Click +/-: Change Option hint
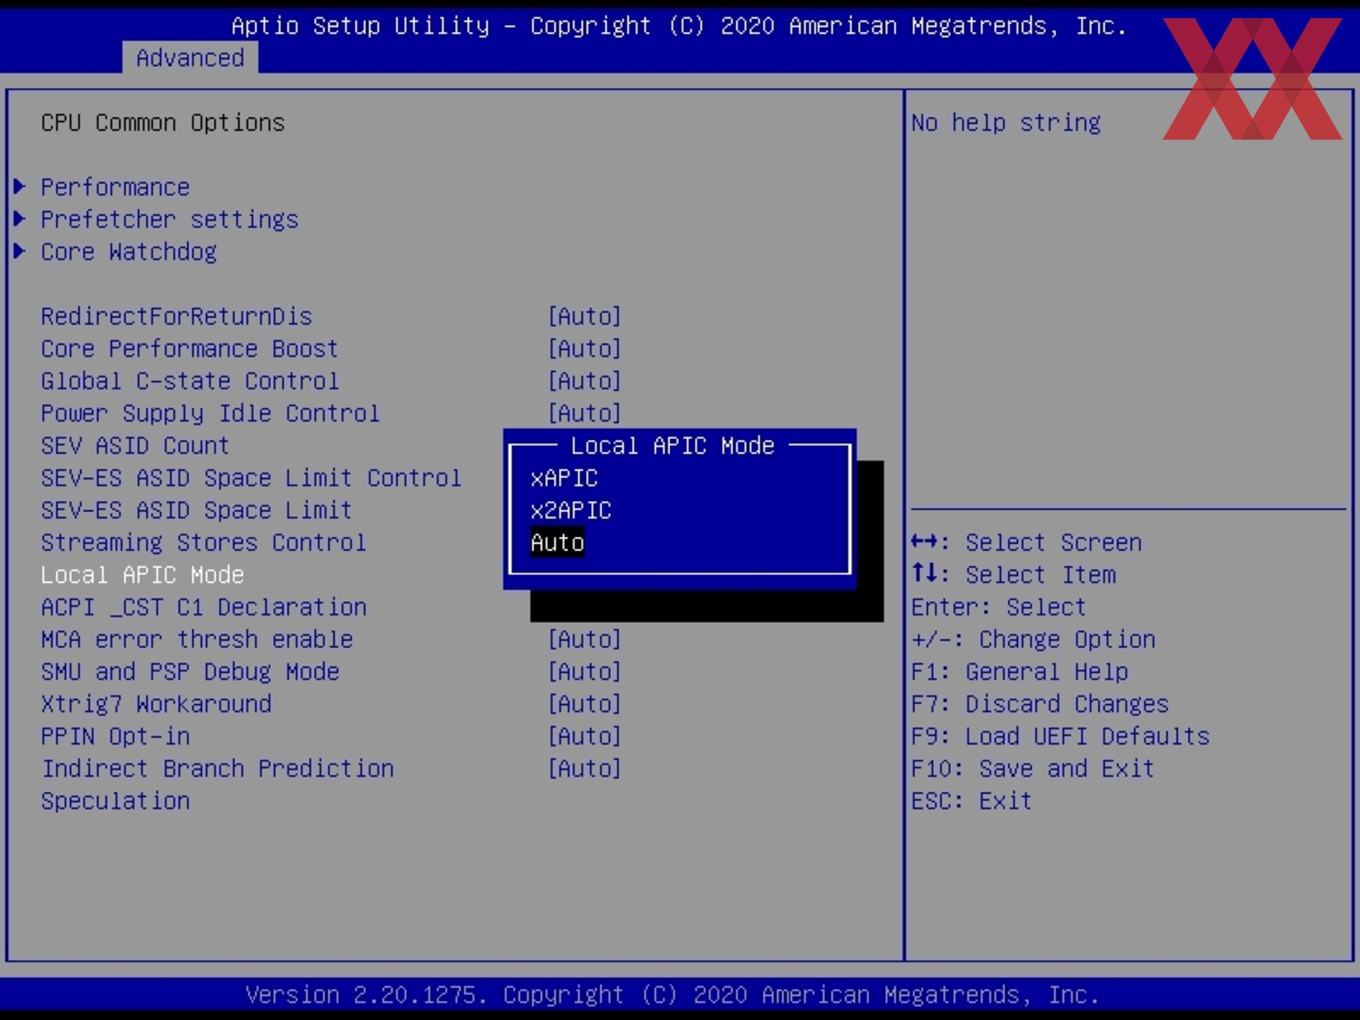Image resolution: width=1360 pixels, height=1020 pixels. point(1033,639)
